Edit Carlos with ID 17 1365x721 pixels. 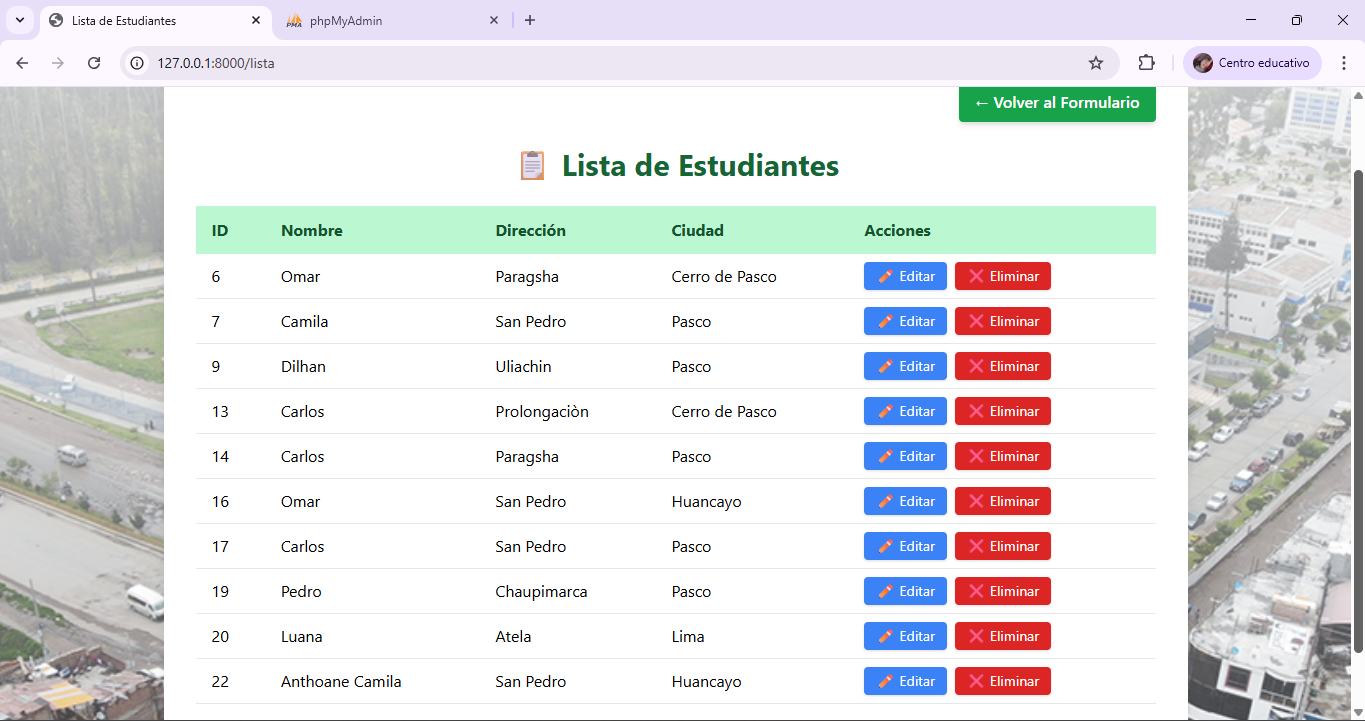tap(905, 546)
